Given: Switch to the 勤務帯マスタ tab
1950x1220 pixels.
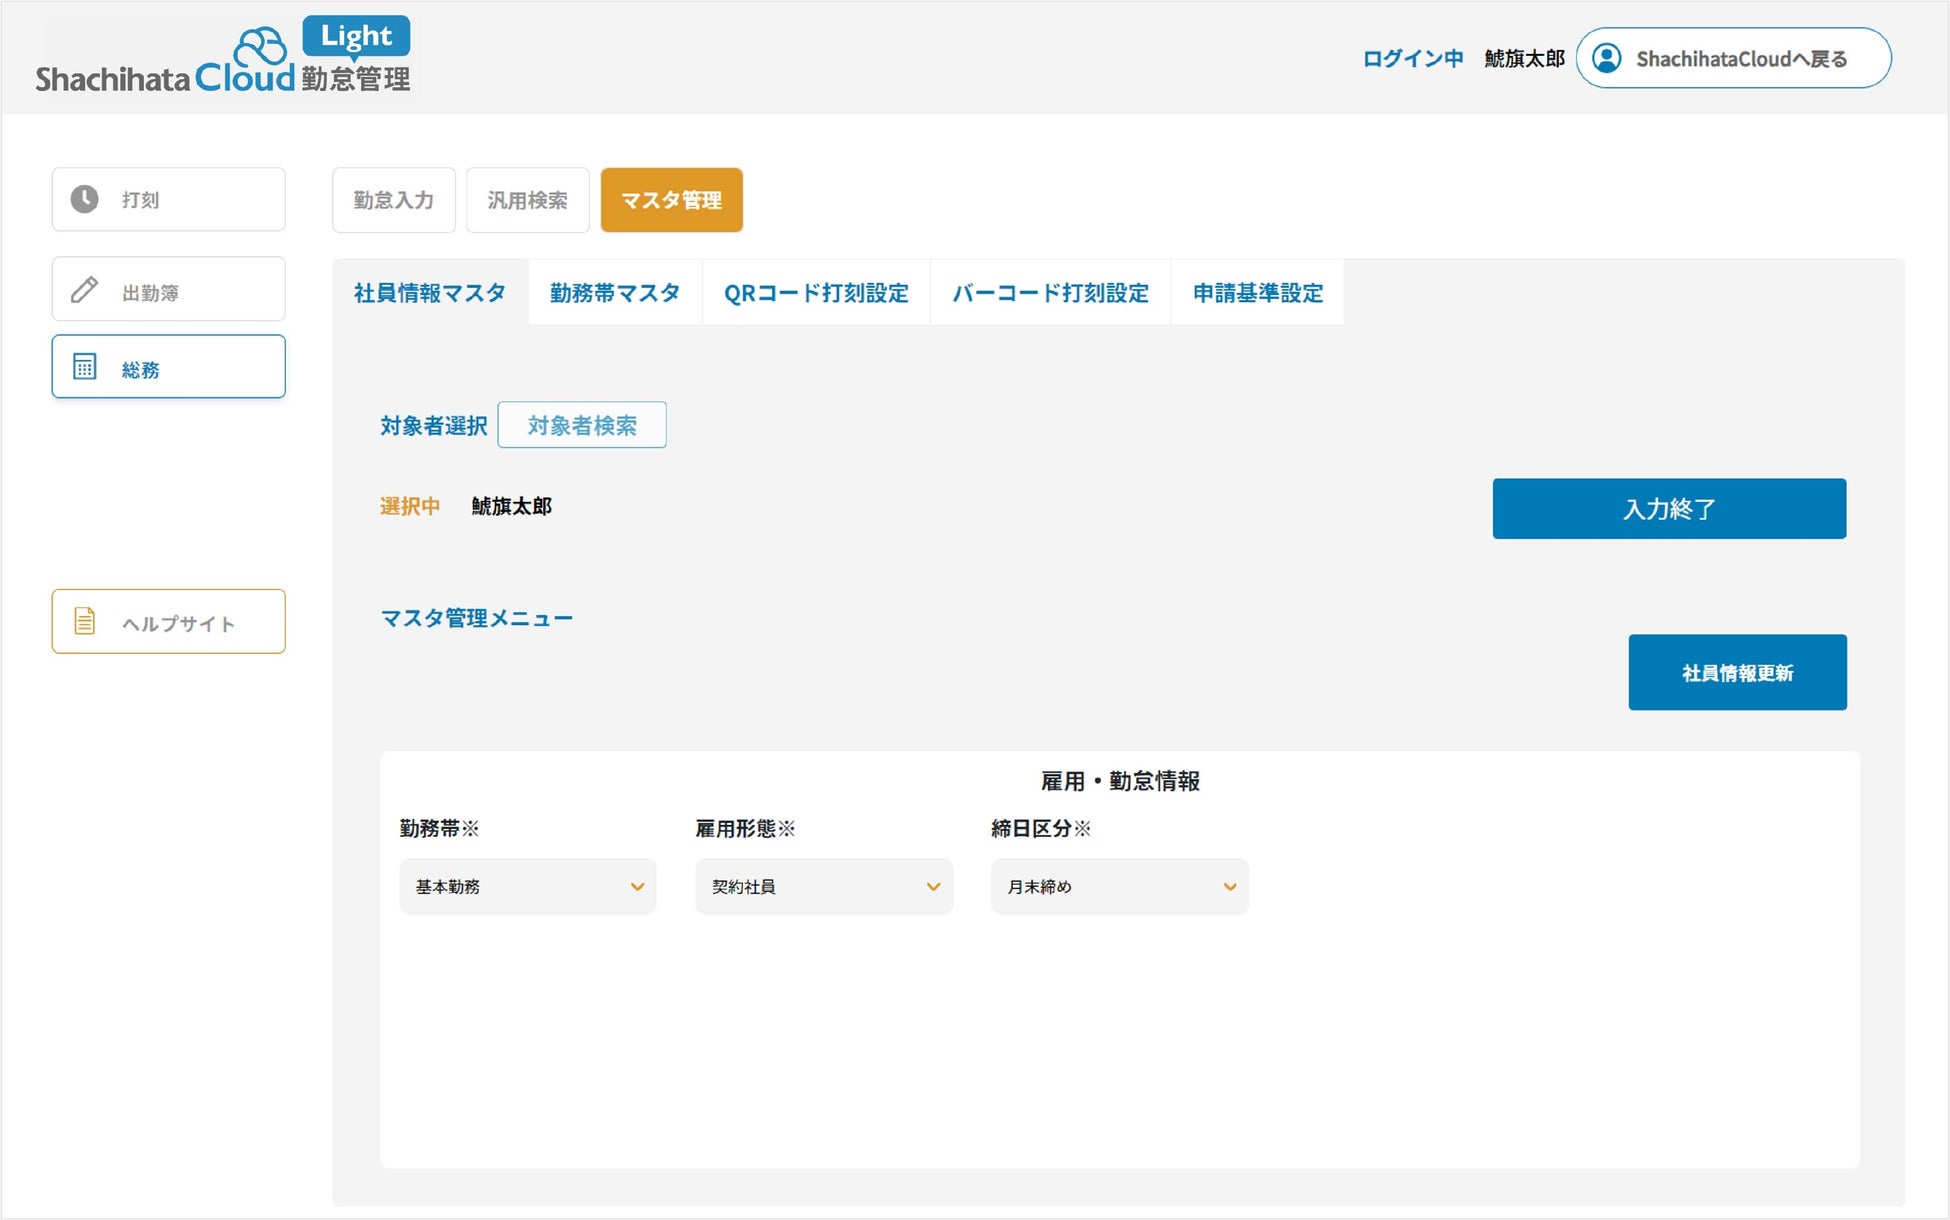Looking at the screenshot, I should point(614,293).
